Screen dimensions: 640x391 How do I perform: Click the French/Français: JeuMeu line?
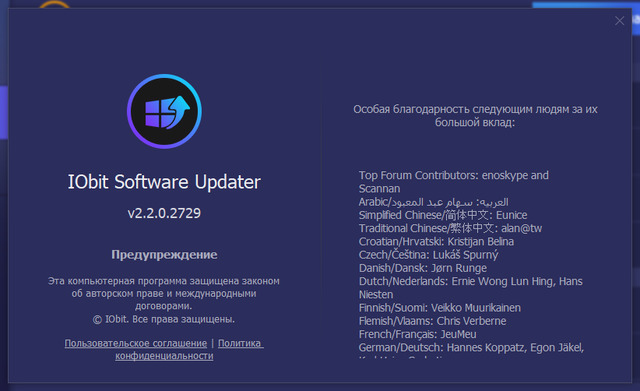417,334
